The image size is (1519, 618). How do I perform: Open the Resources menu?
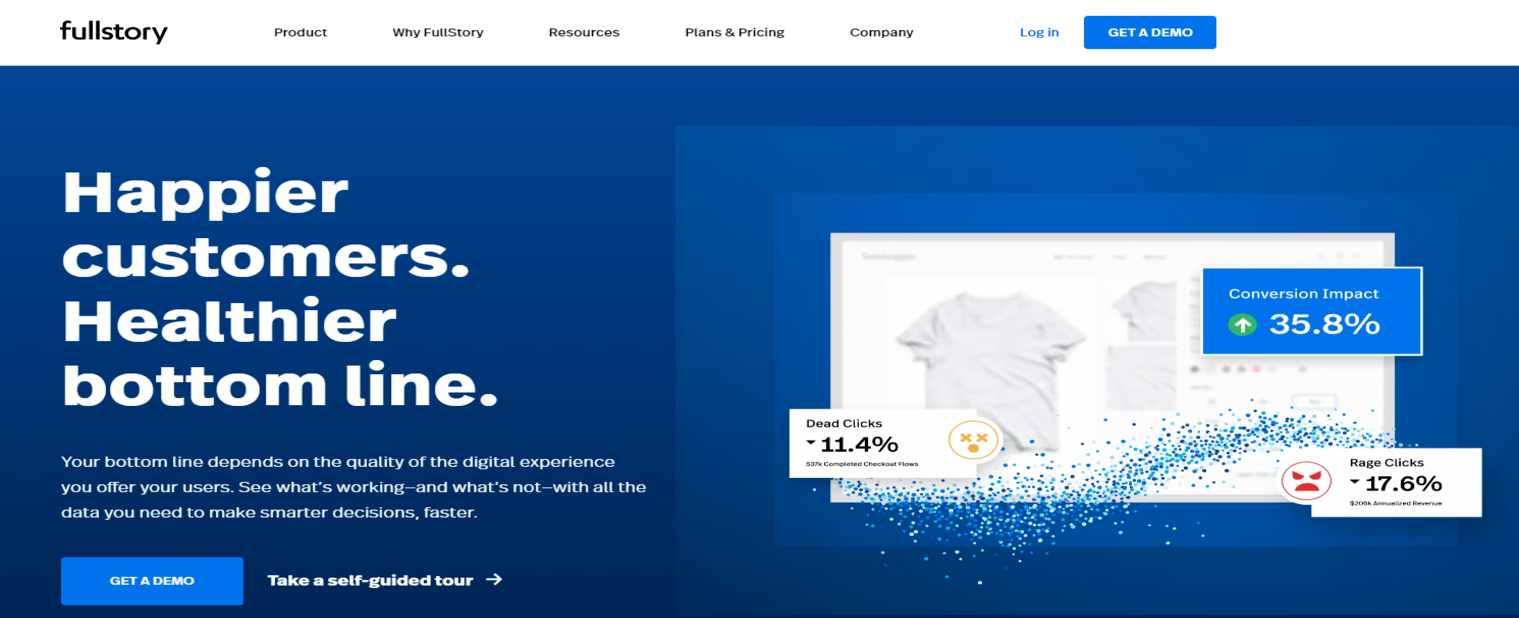click(x=584, y=32)
